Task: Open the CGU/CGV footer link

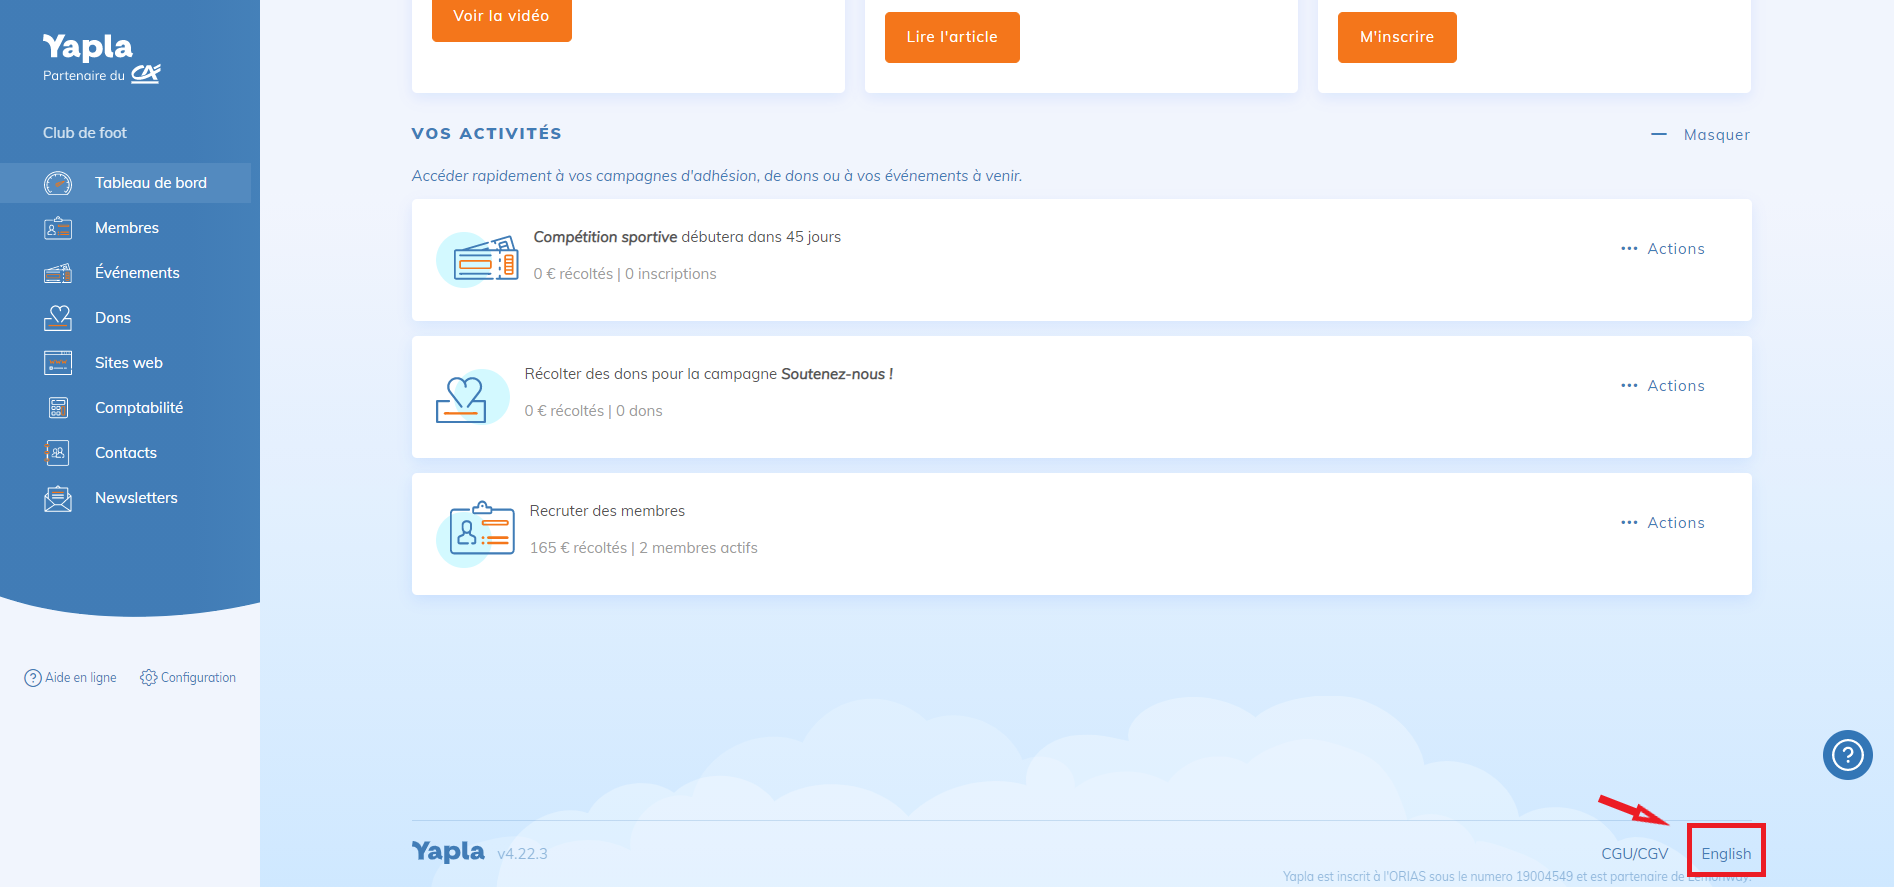Action: tap(1634, 853)
